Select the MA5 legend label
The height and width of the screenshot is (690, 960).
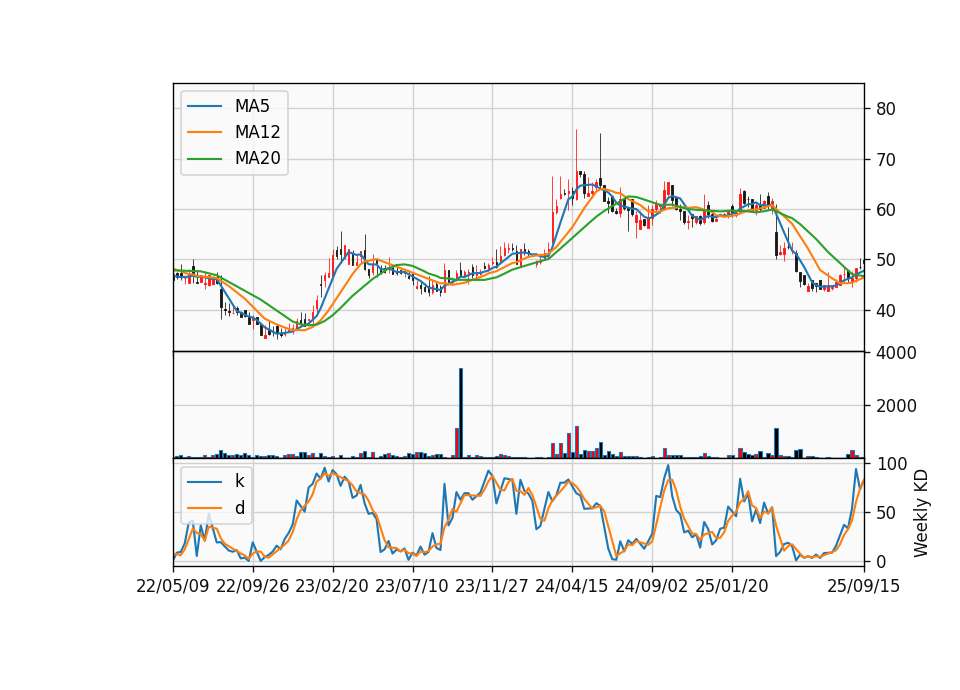252,106
